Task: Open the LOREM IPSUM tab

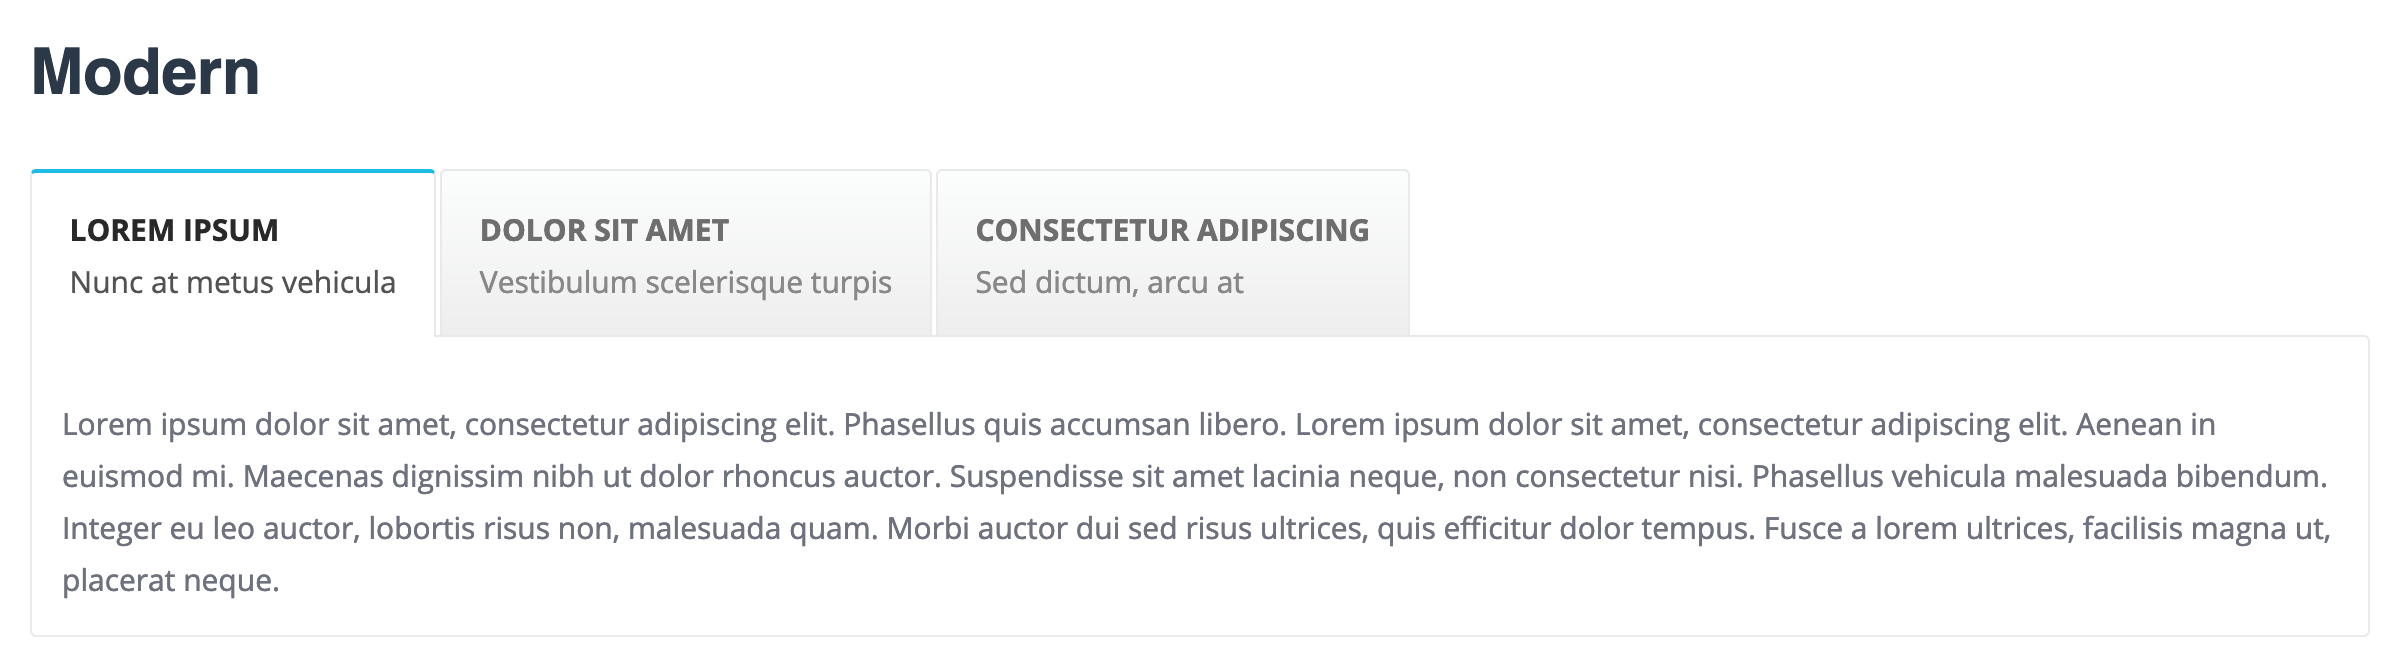Action: [174, 231]
